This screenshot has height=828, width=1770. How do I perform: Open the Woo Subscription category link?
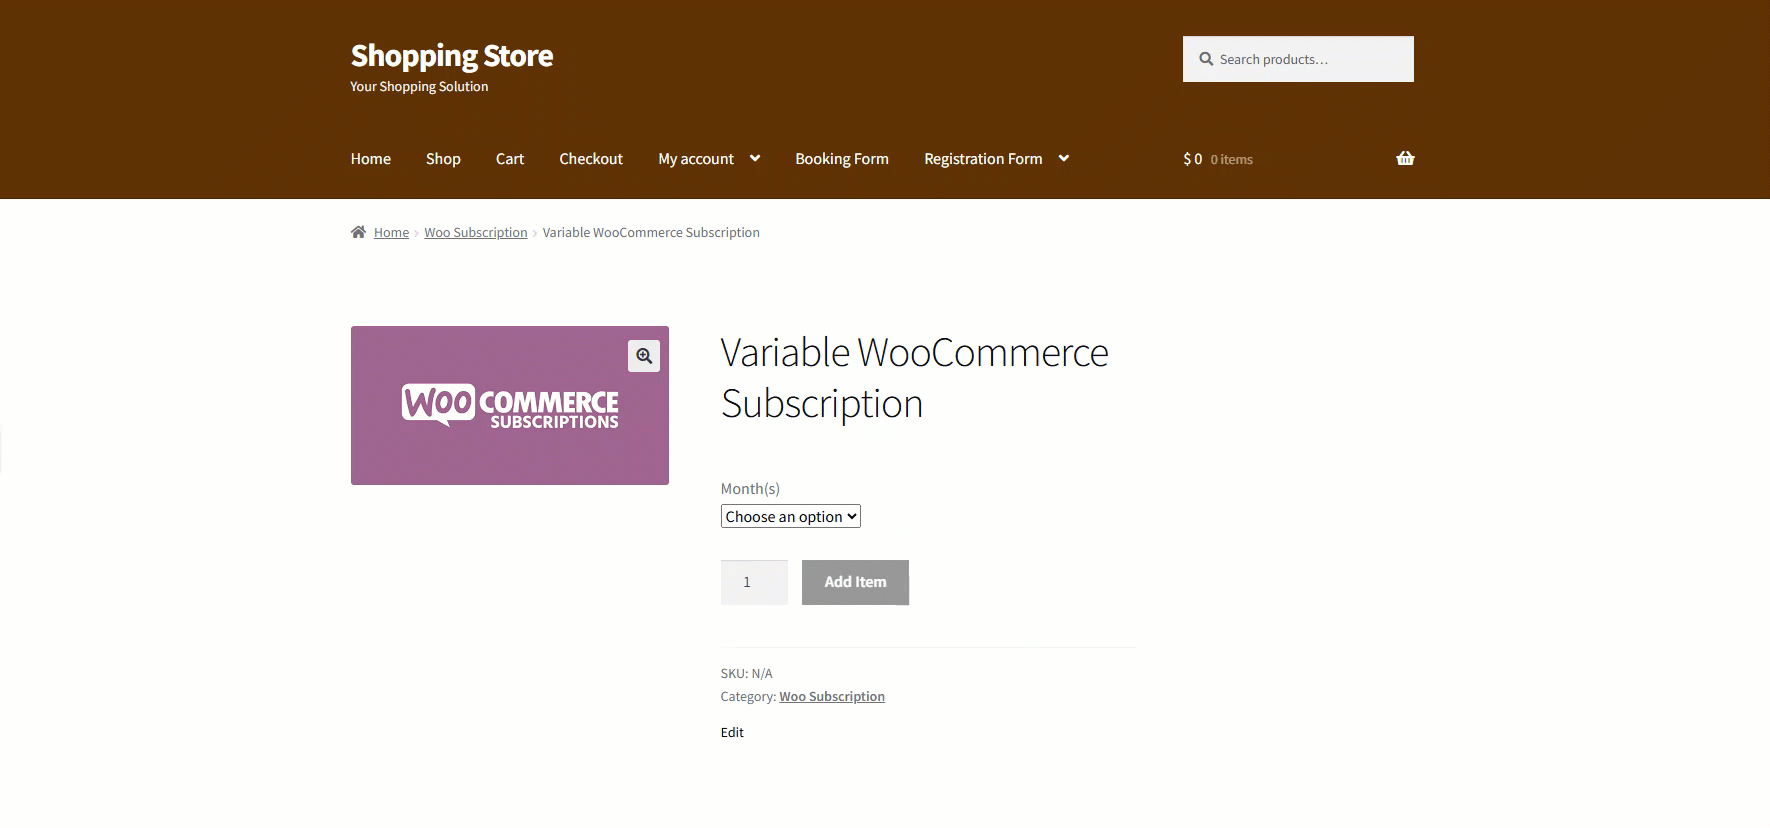(832, 696)
